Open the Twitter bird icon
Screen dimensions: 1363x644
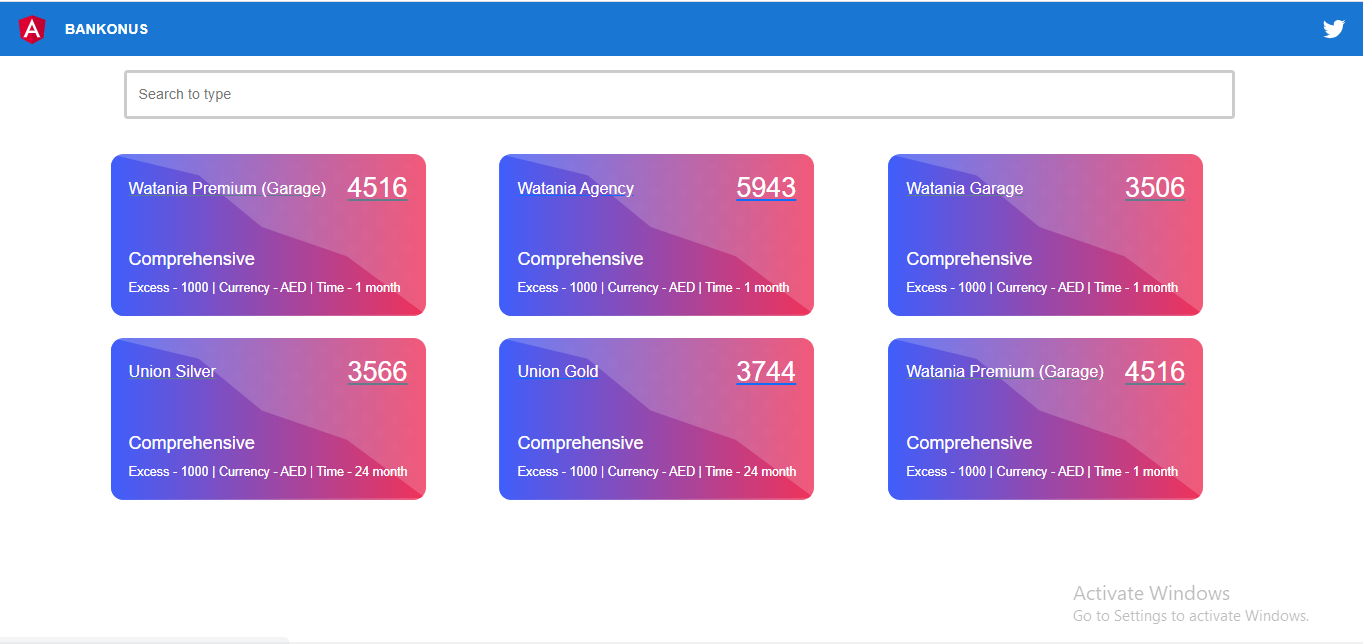[x=1334, y=29]
